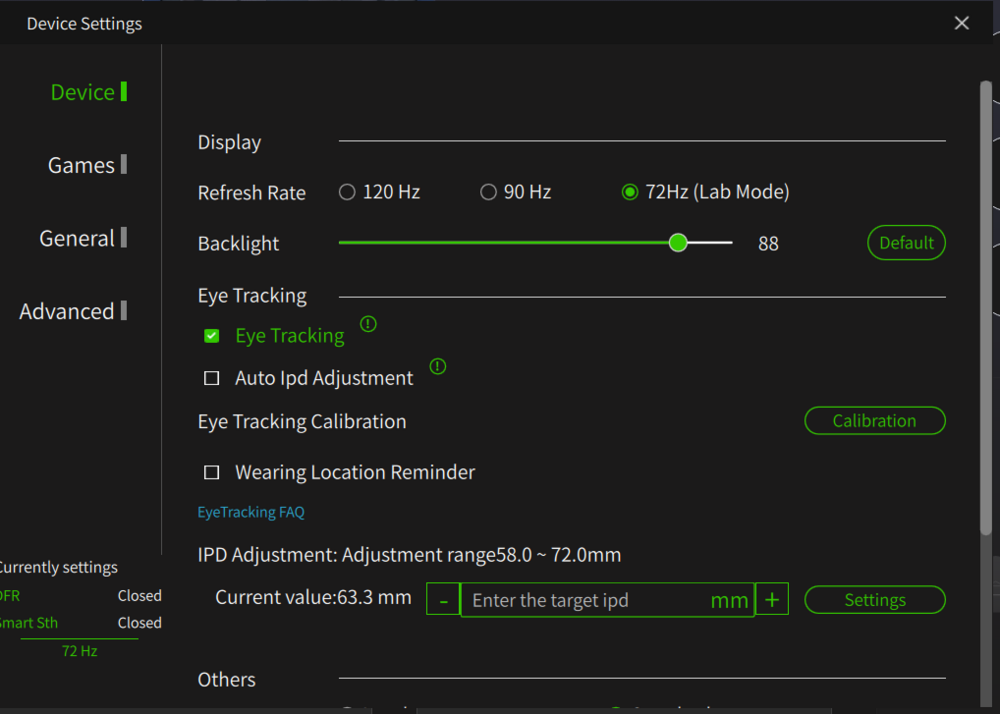Turn on Wearing Location Reminder
Viewport: 1000px width, 714px height.
(211, 472)
